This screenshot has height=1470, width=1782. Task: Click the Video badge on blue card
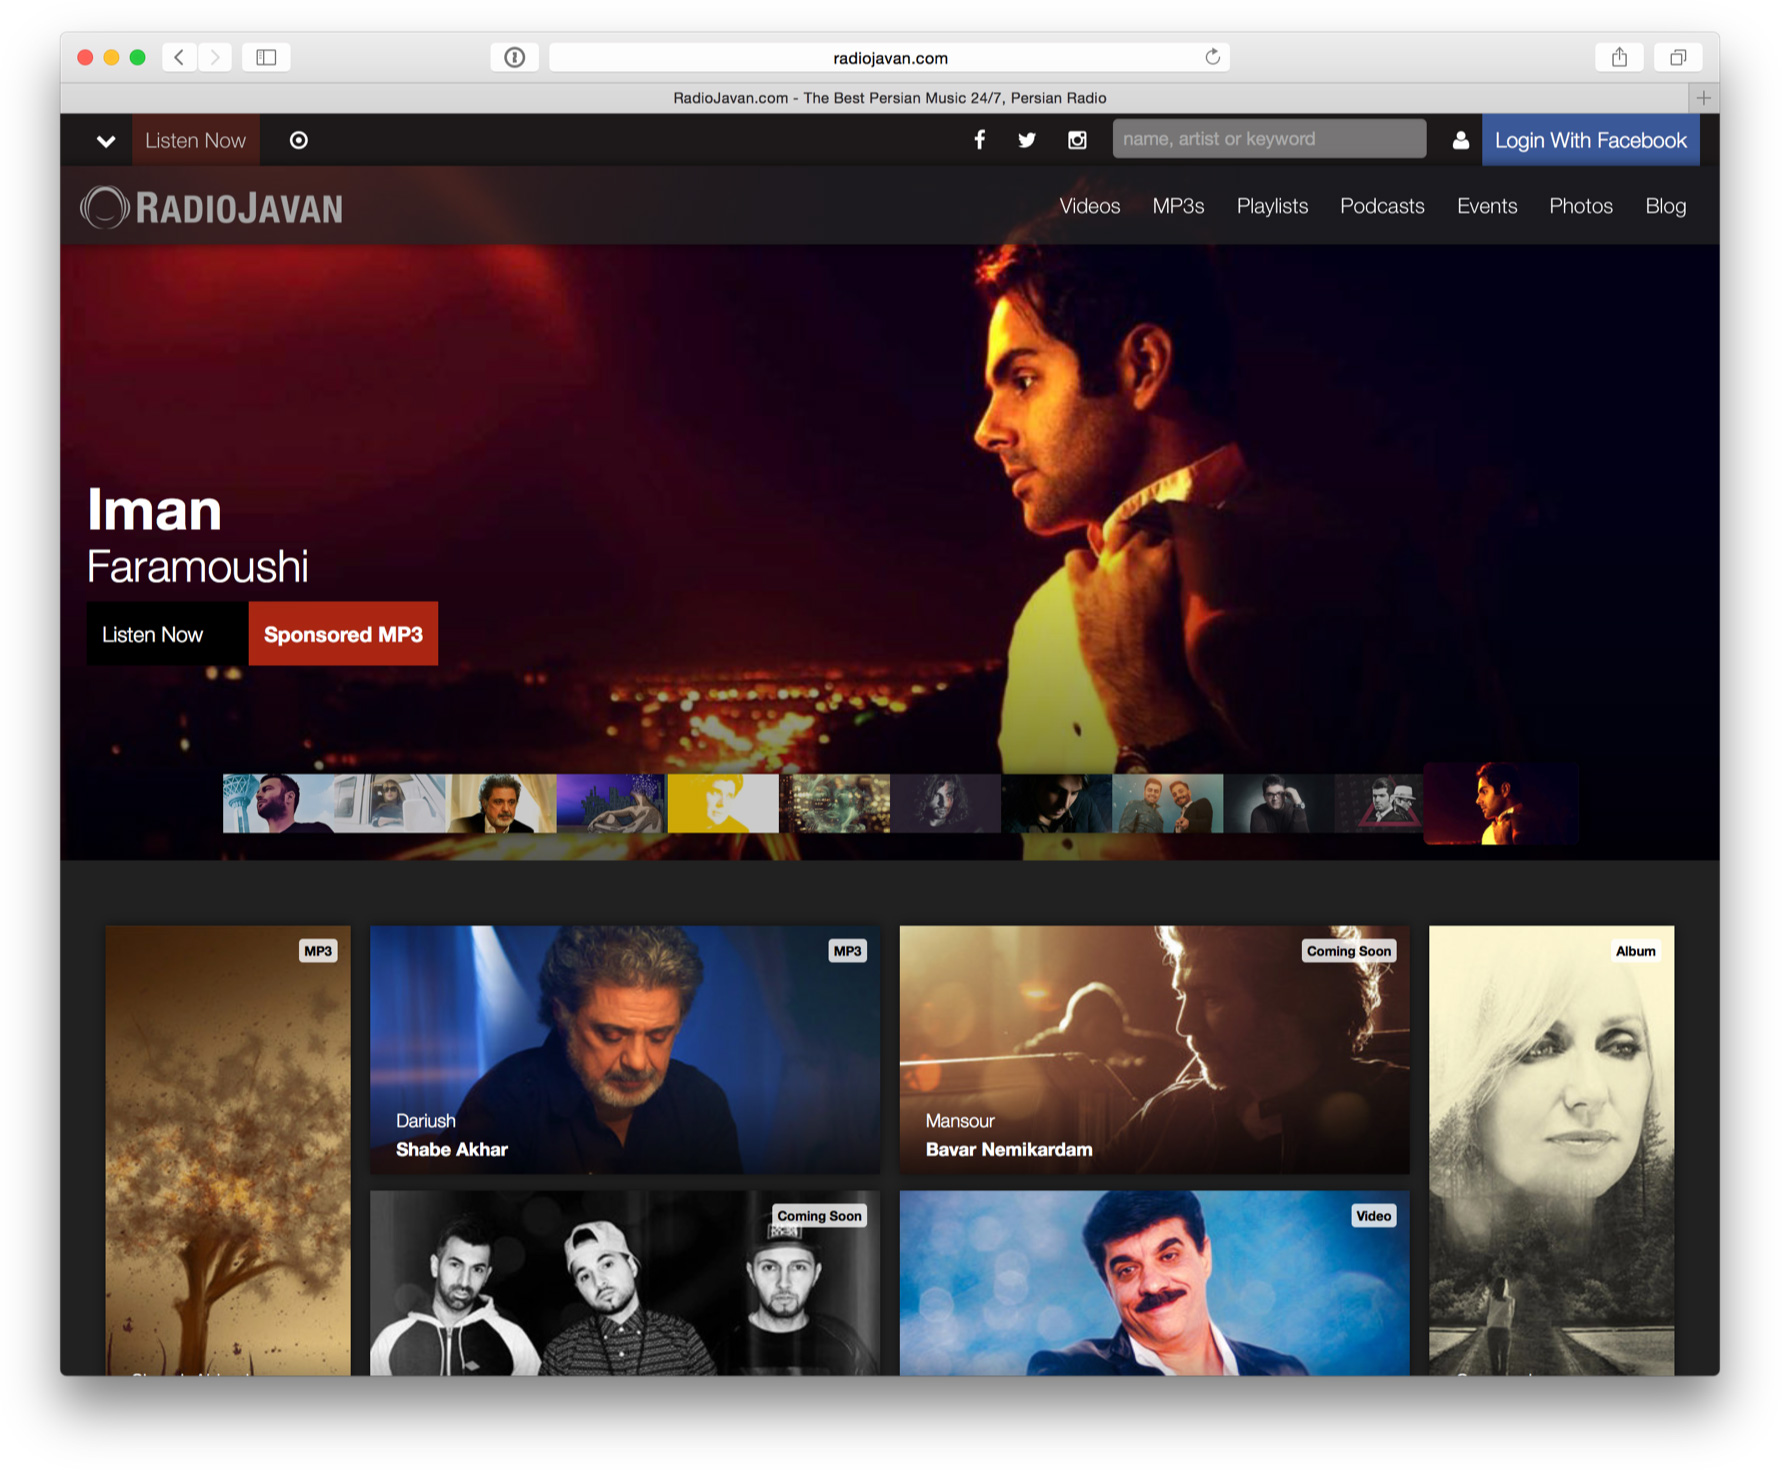pyautogui.click(x=1373, y=1216)
